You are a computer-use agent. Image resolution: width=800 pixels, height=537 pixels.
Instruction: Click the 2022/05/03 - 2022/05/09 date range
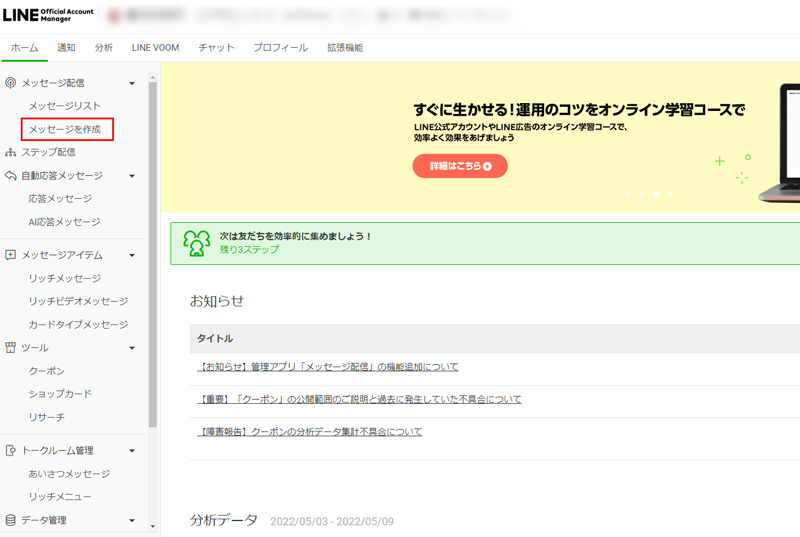(332, 521)
